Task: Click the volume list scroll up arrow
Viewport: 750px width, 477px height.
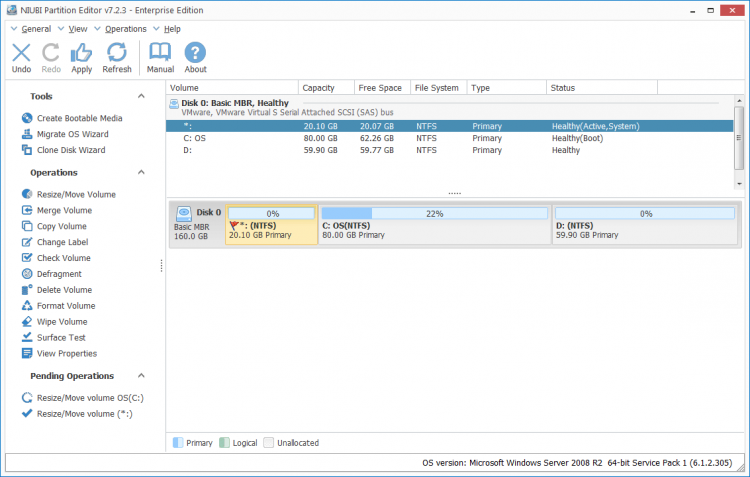Action: [739, 100]
